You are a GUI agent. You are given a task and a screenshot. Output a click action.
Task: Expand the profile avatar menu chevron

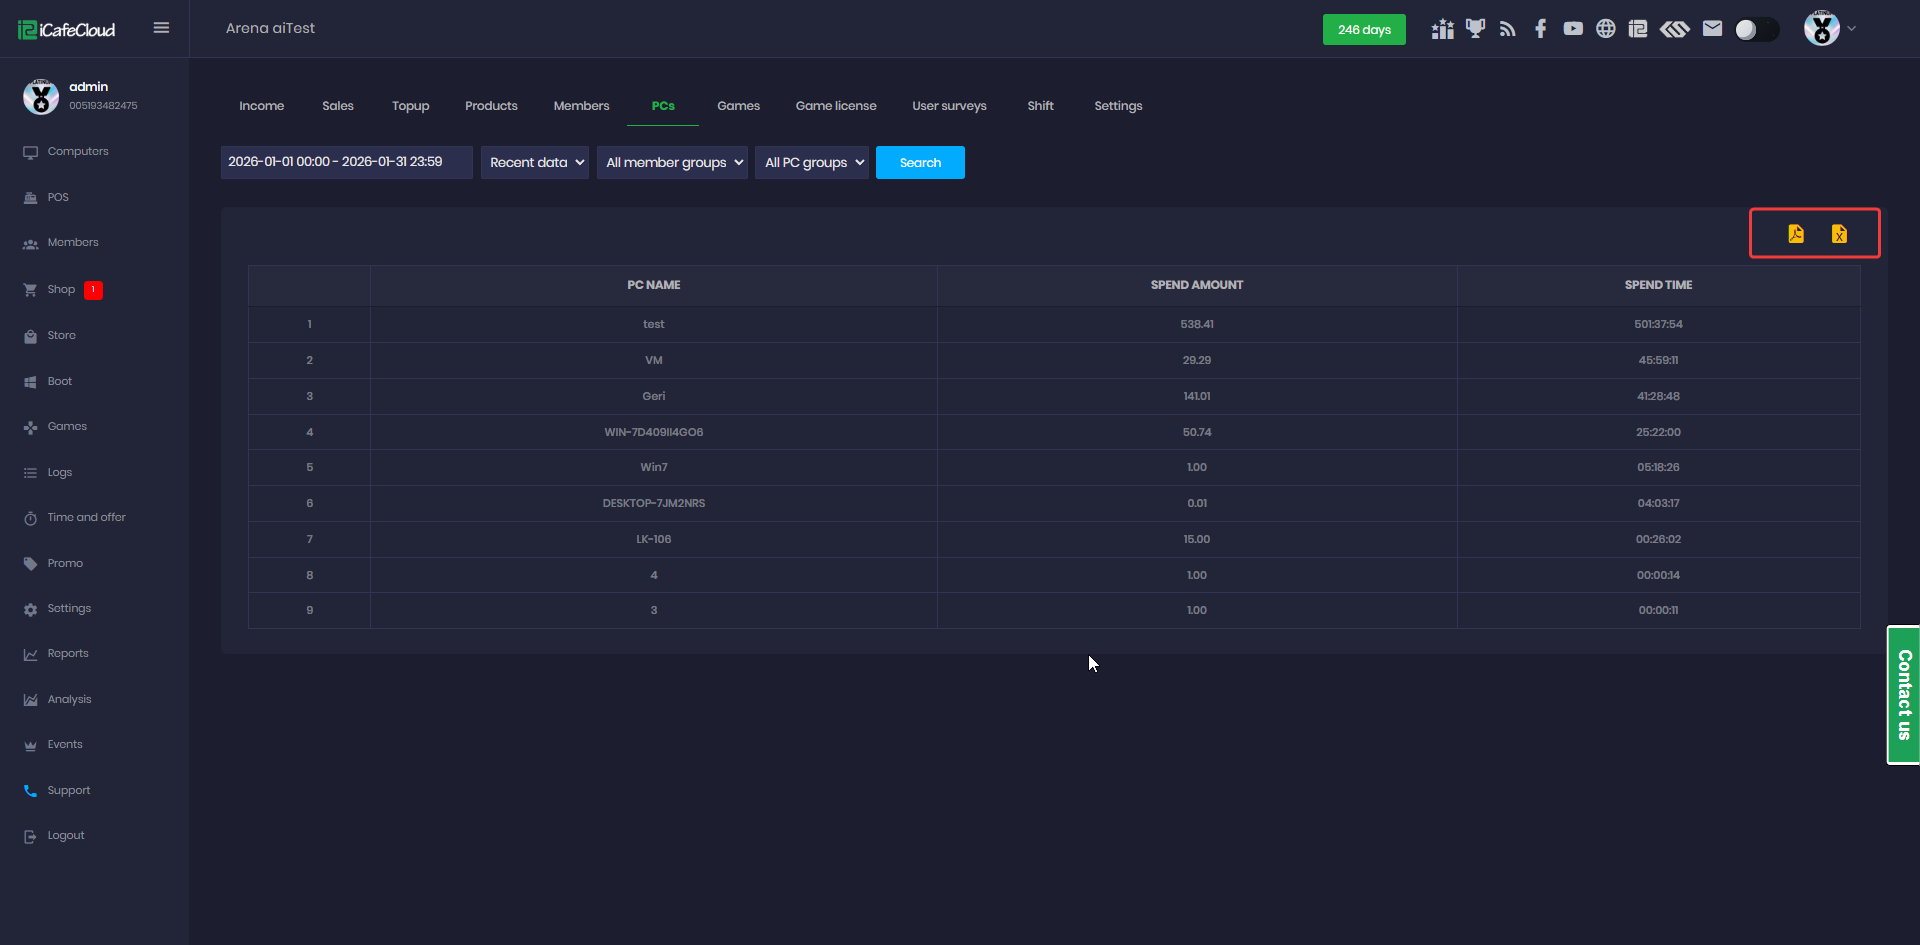click(x=1851, y=29)
